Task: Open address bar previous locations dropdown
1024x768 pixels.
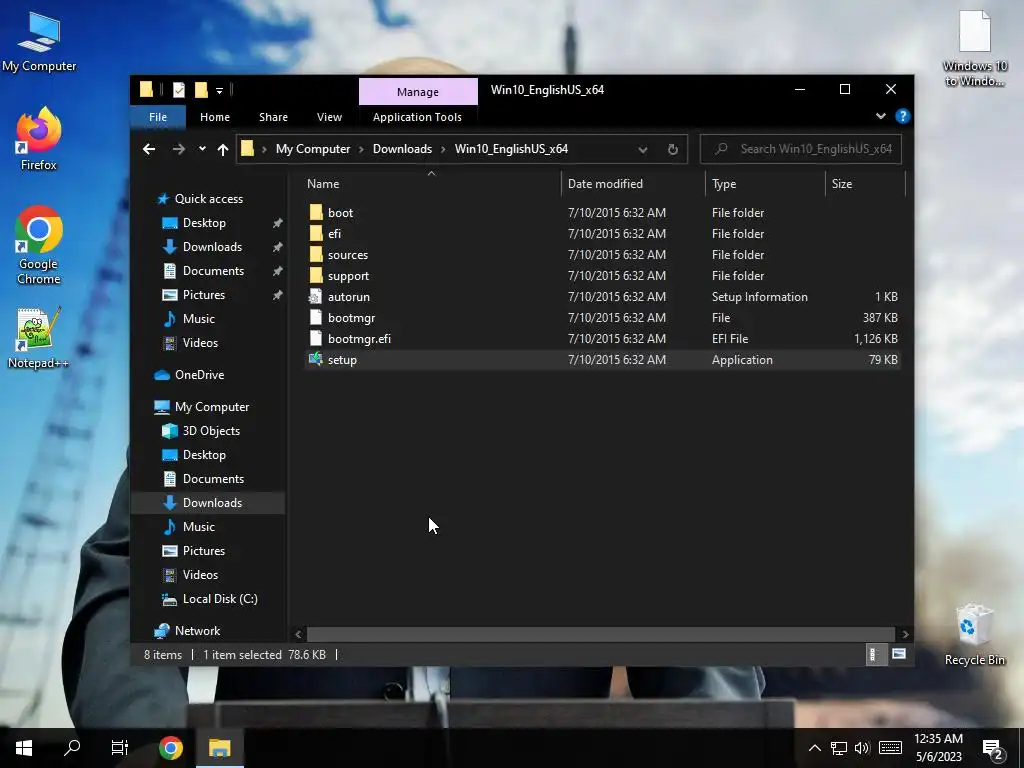Action: tap(643, 150)
